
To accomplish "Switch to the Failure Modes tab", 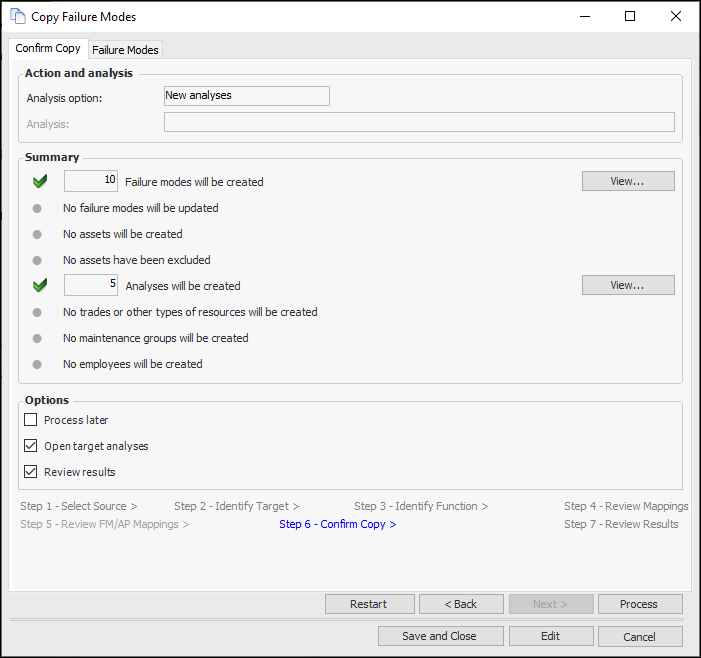I will point(125,50).
